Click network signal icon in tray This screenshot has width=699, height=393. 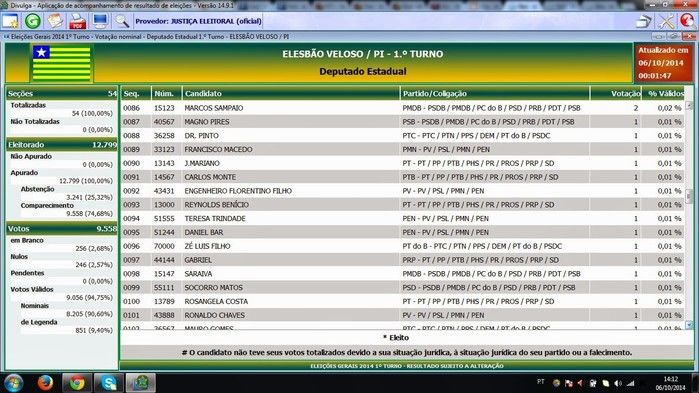[x=630, y=383]
